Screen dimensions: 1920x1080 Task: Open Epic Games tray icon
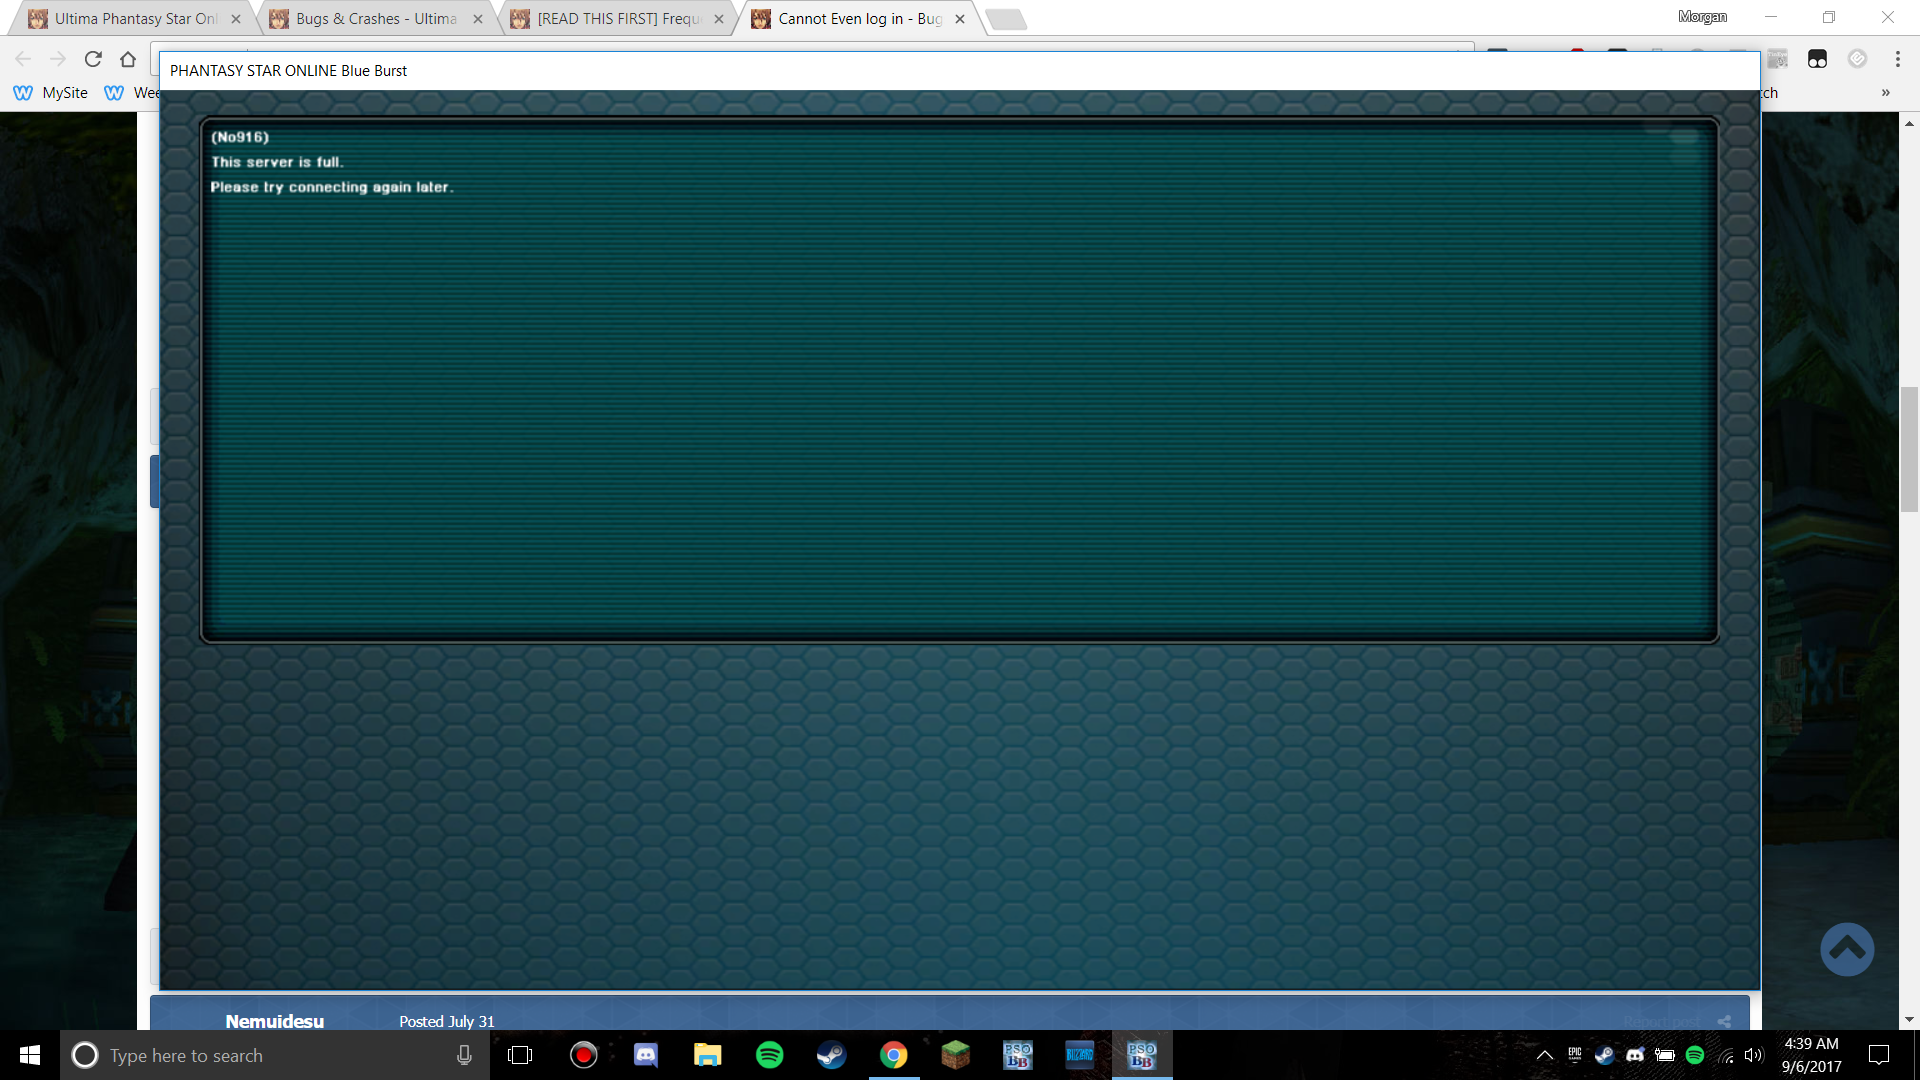point(1575,1055)
